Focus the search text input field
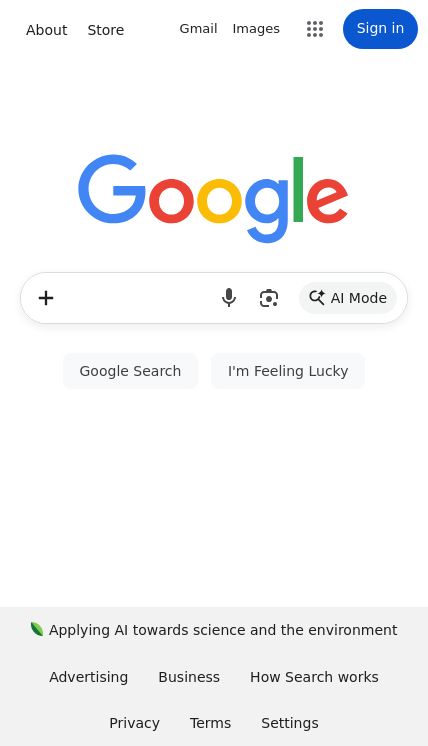428x746 pixels. (x=138, y=298)
